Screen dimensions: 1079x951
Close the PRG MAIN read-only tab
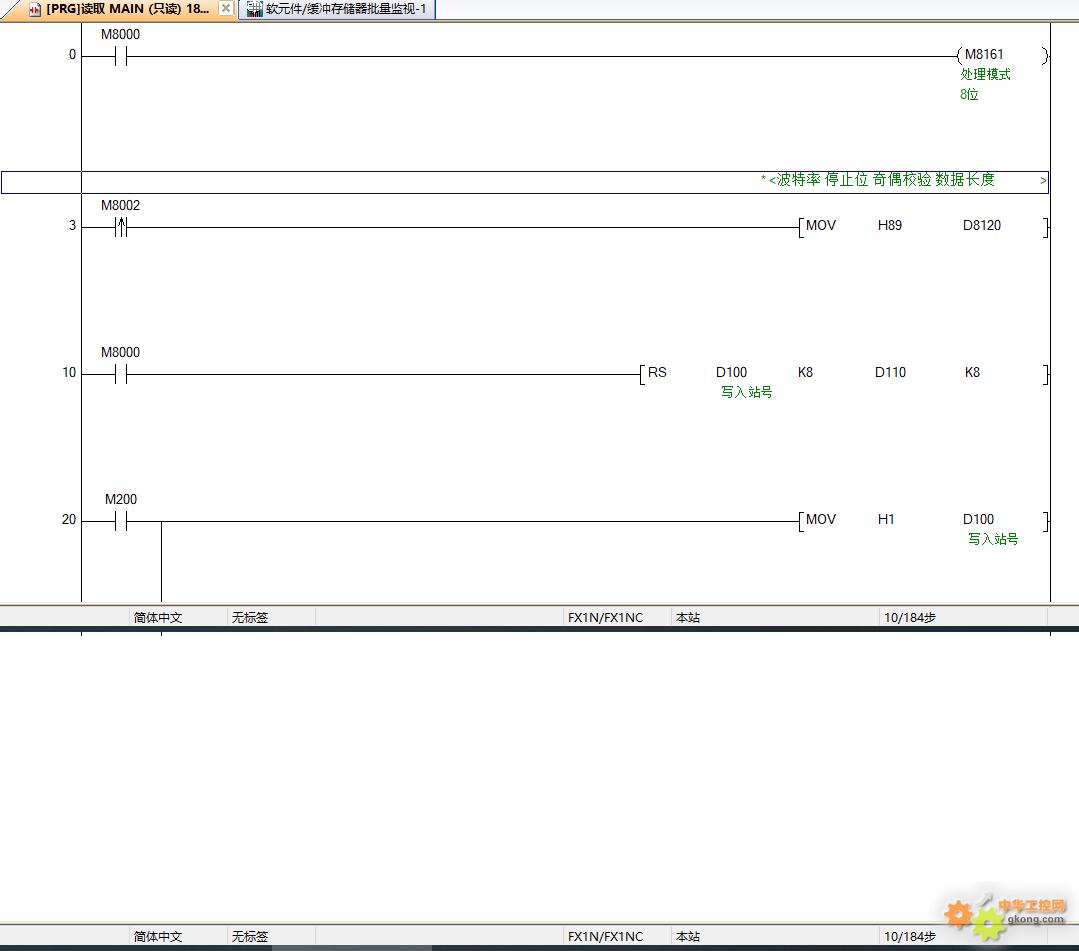(x=225, y=9)
